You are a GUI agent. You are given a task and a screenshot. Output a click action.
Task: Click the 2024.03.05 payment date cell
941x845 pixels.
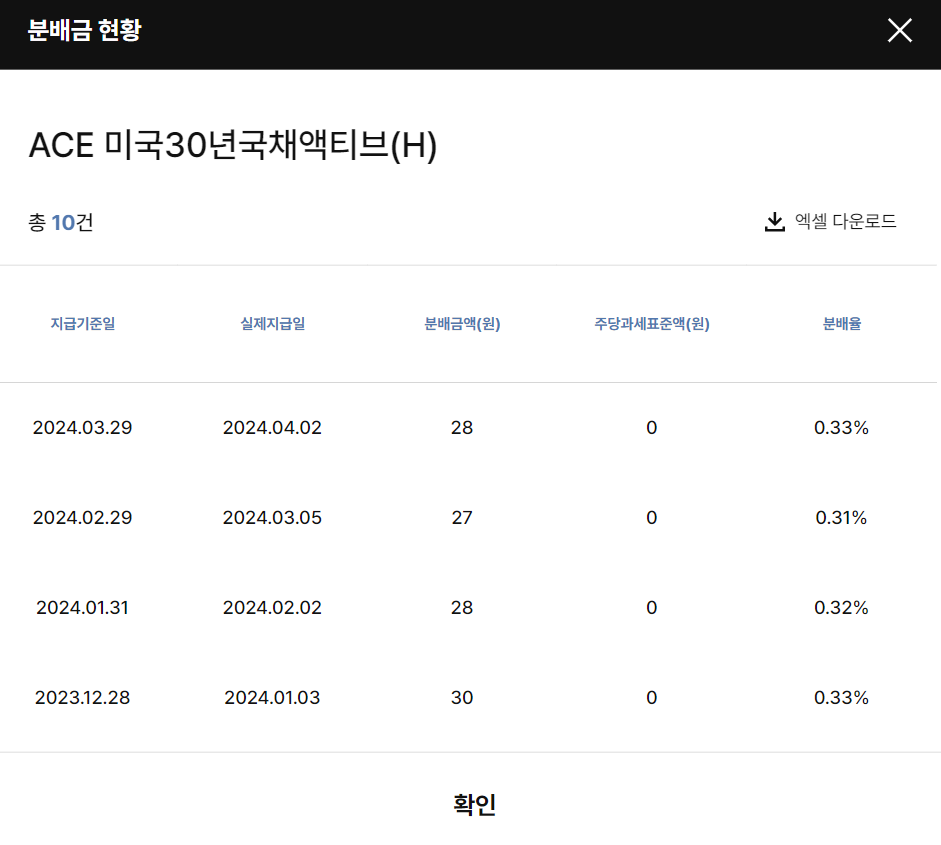click(272, 517)
